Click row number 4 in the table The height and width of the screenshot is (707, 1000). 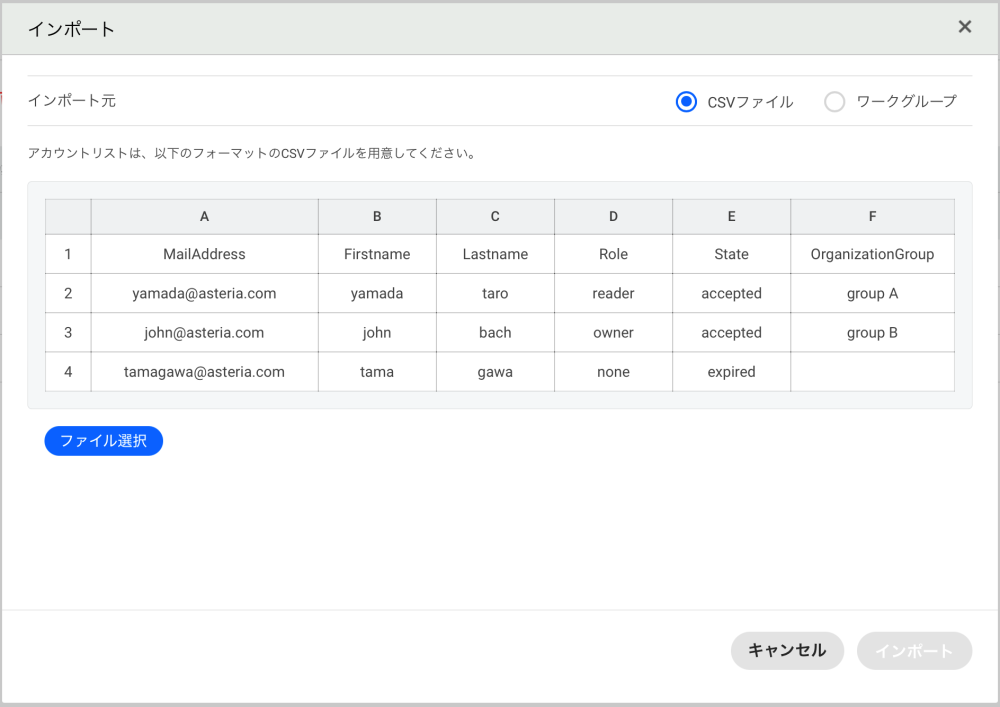click(x=68, y=371)
